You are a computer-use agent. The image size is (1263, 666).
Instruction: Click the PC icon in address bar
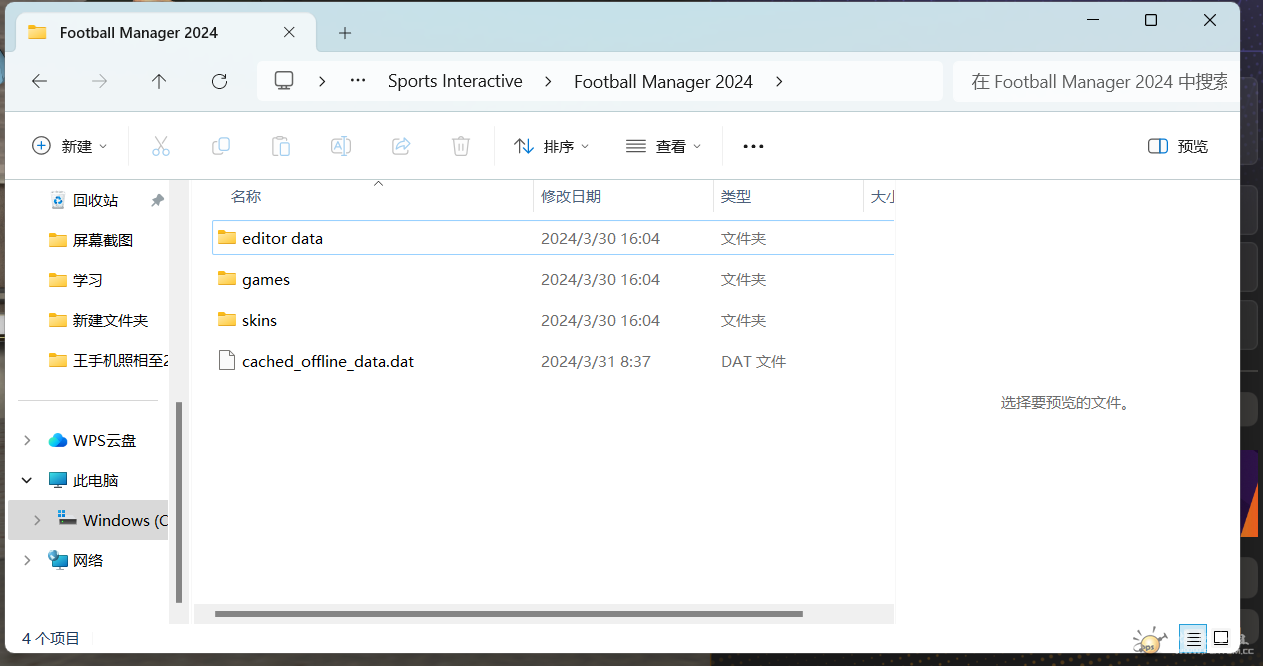(x=284, y=81)
